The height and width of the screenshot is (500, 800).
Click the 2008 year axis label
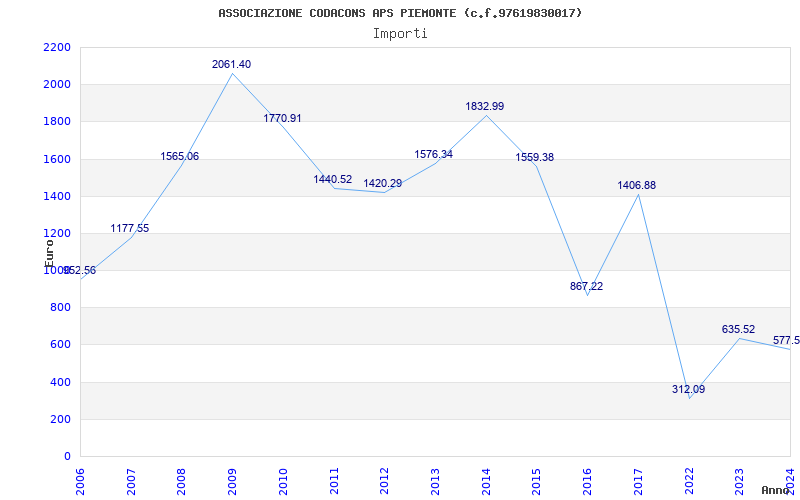182,482
